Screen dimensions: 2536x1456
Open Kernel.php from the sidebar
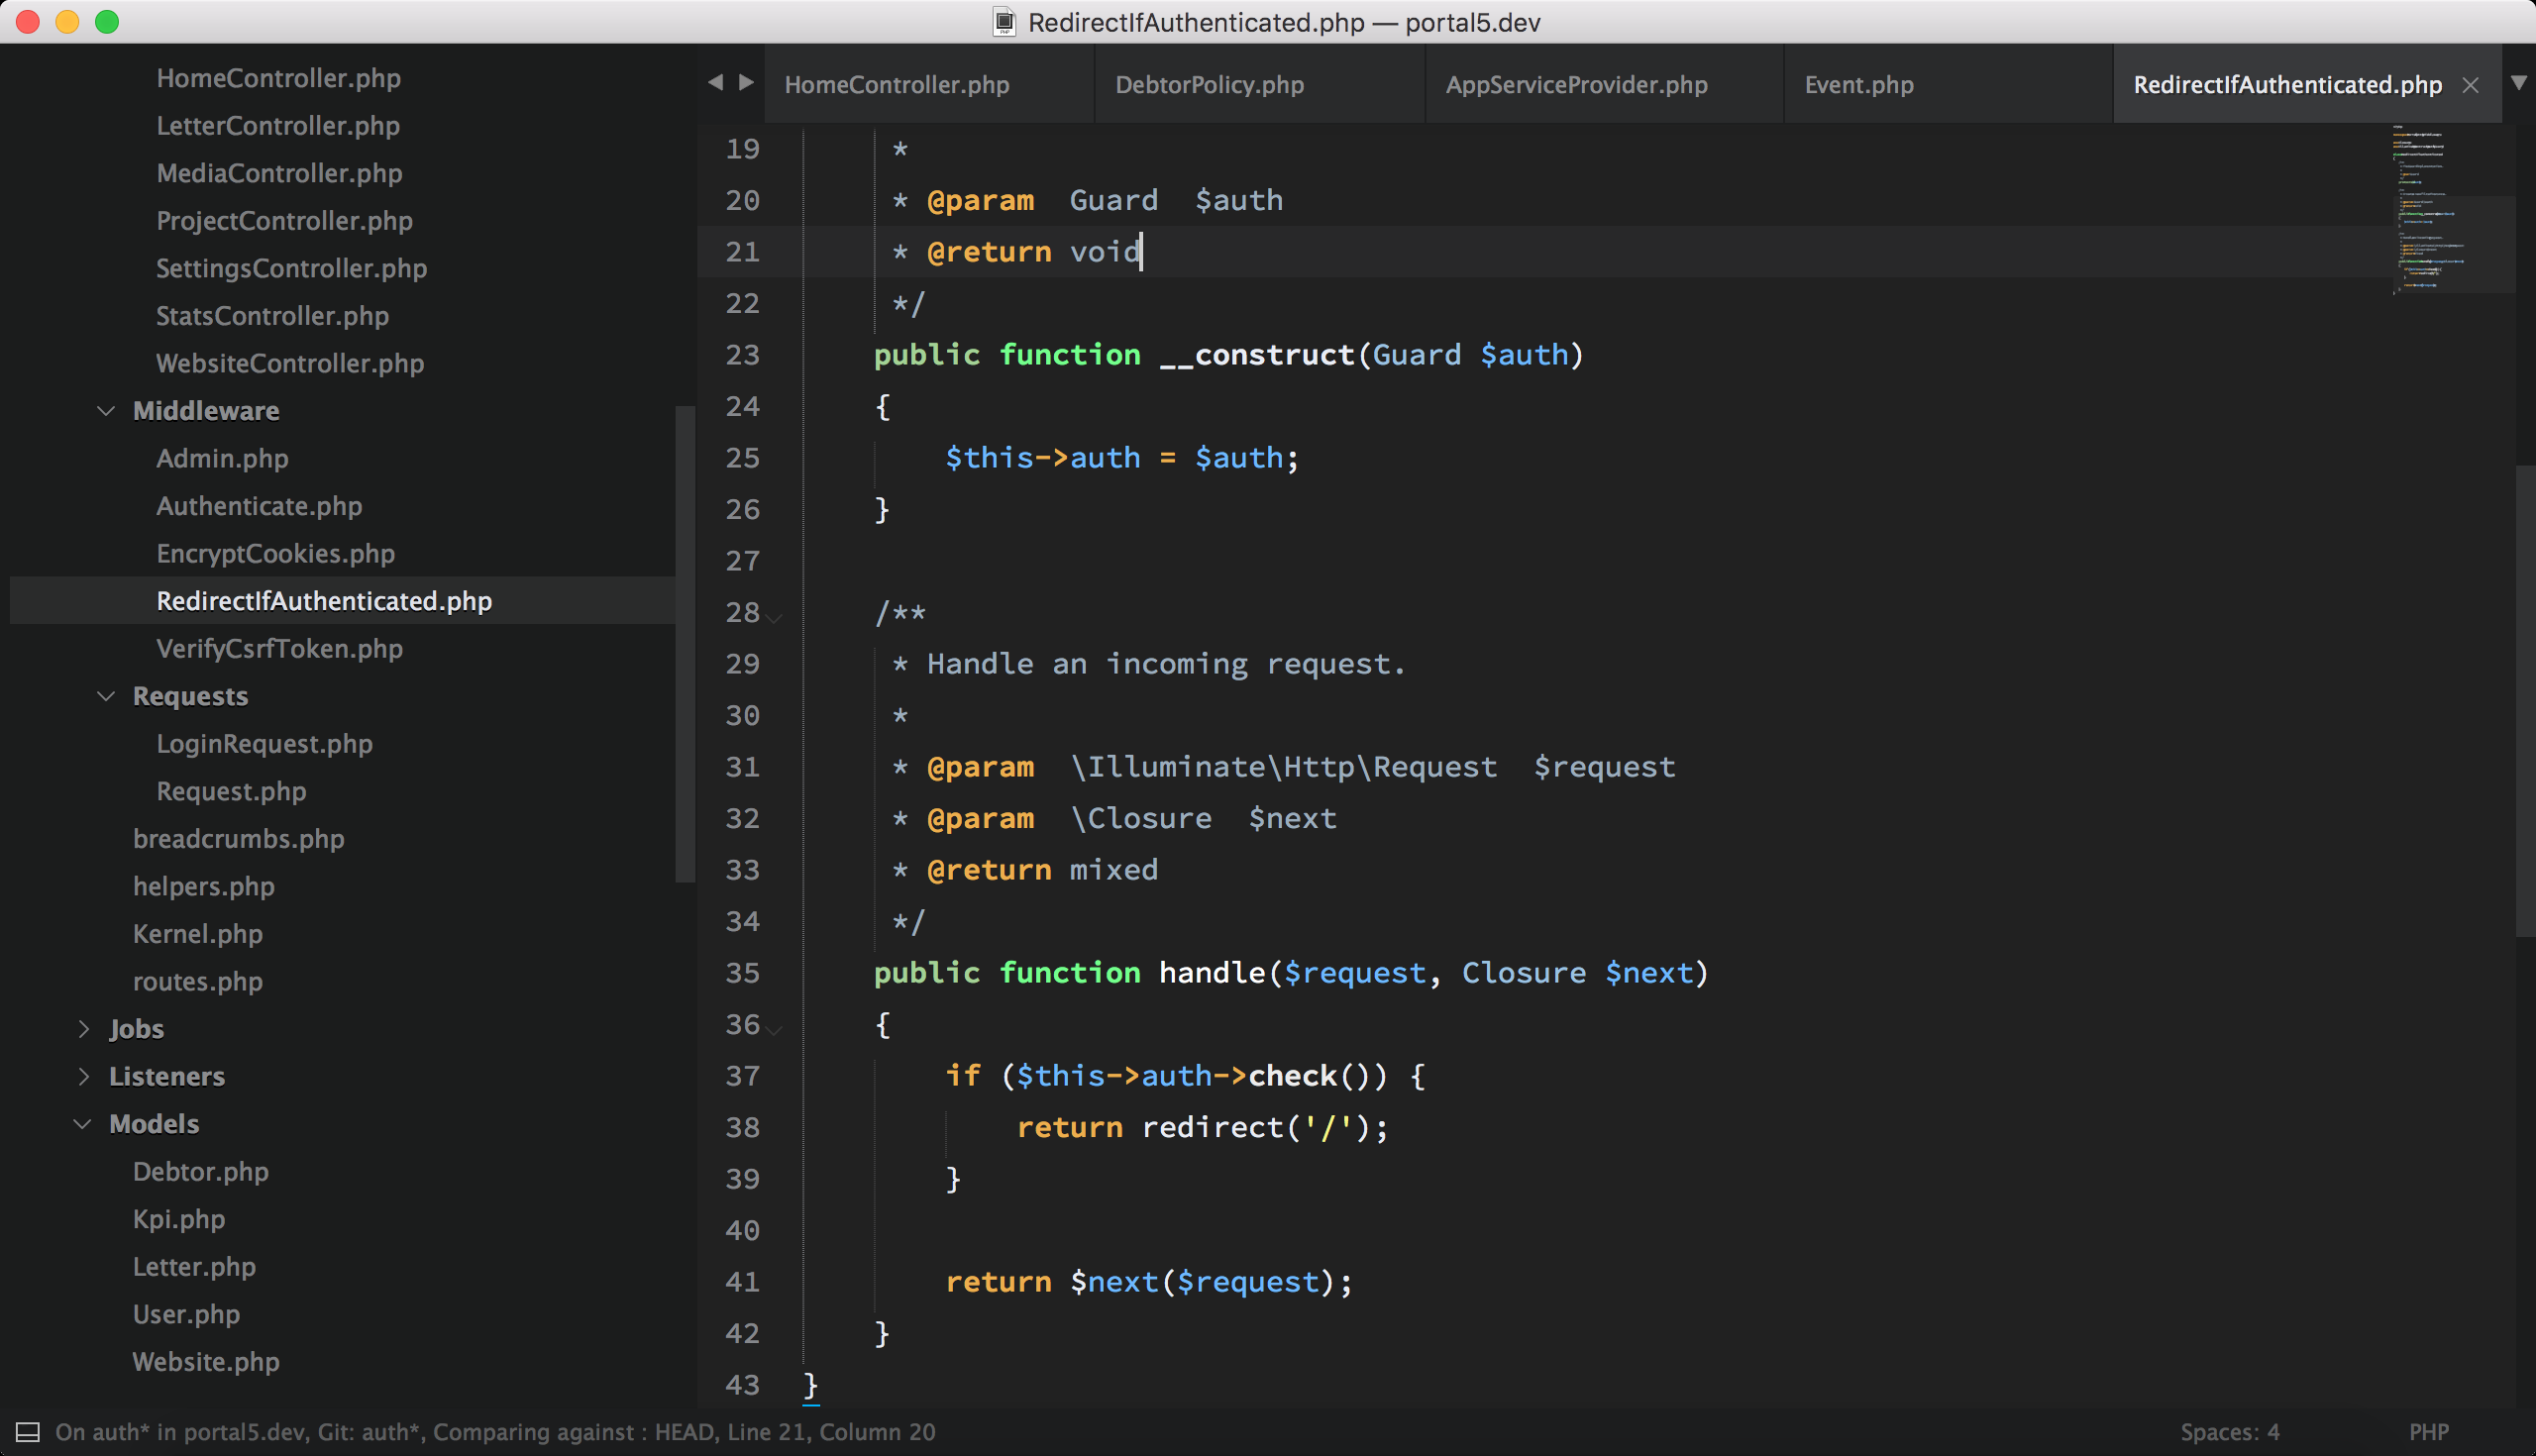click(198, 934)
